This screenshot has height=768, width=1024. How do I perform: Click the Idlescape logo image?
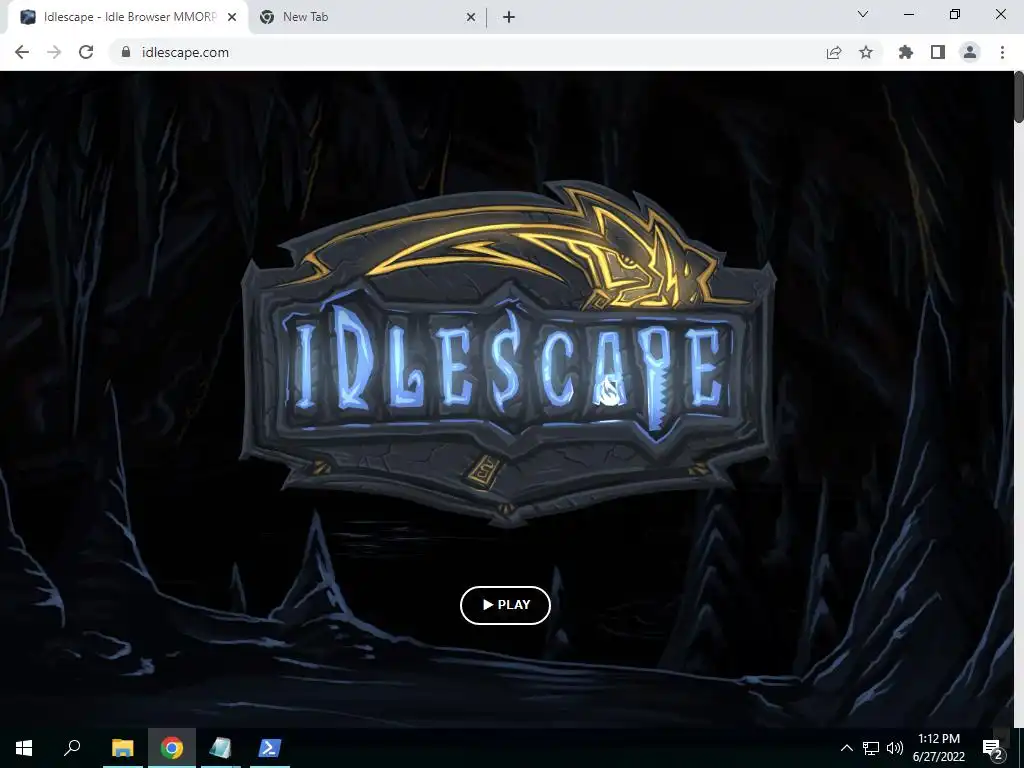pyautogui.click(x=508, y=353)
